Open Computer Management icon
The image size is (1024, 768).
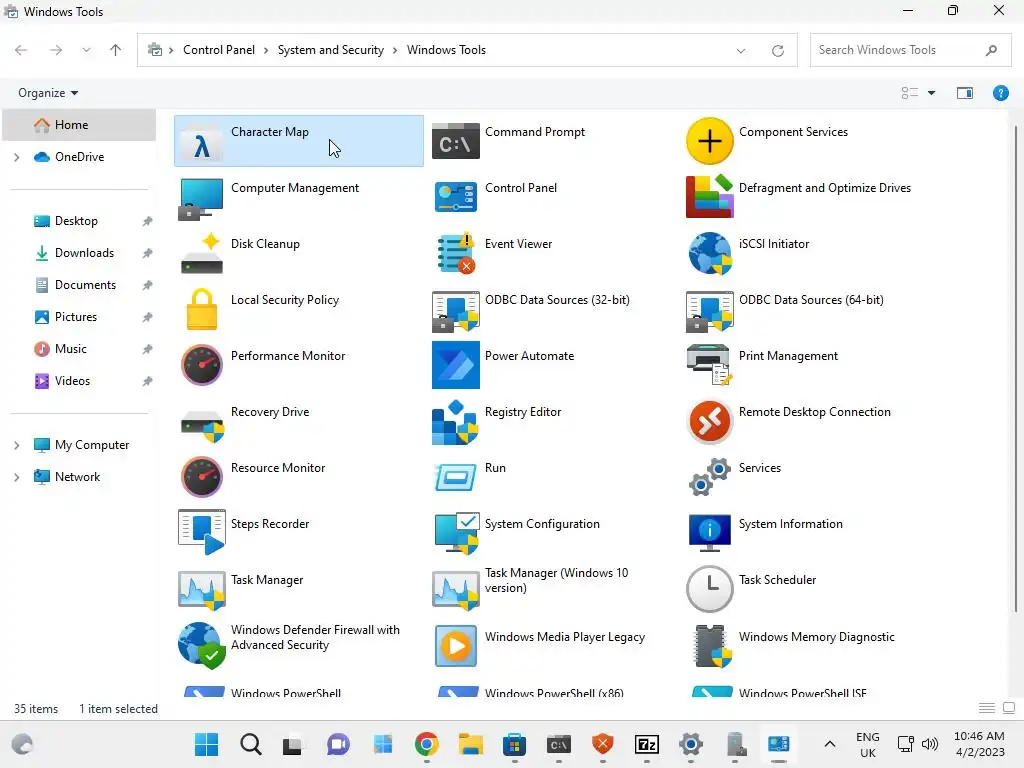(201, 199)
